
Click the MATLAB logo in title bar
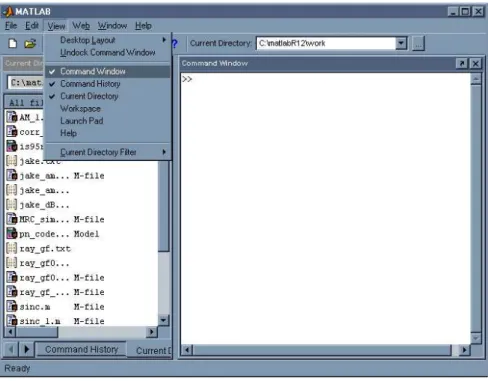pos(8,12)
